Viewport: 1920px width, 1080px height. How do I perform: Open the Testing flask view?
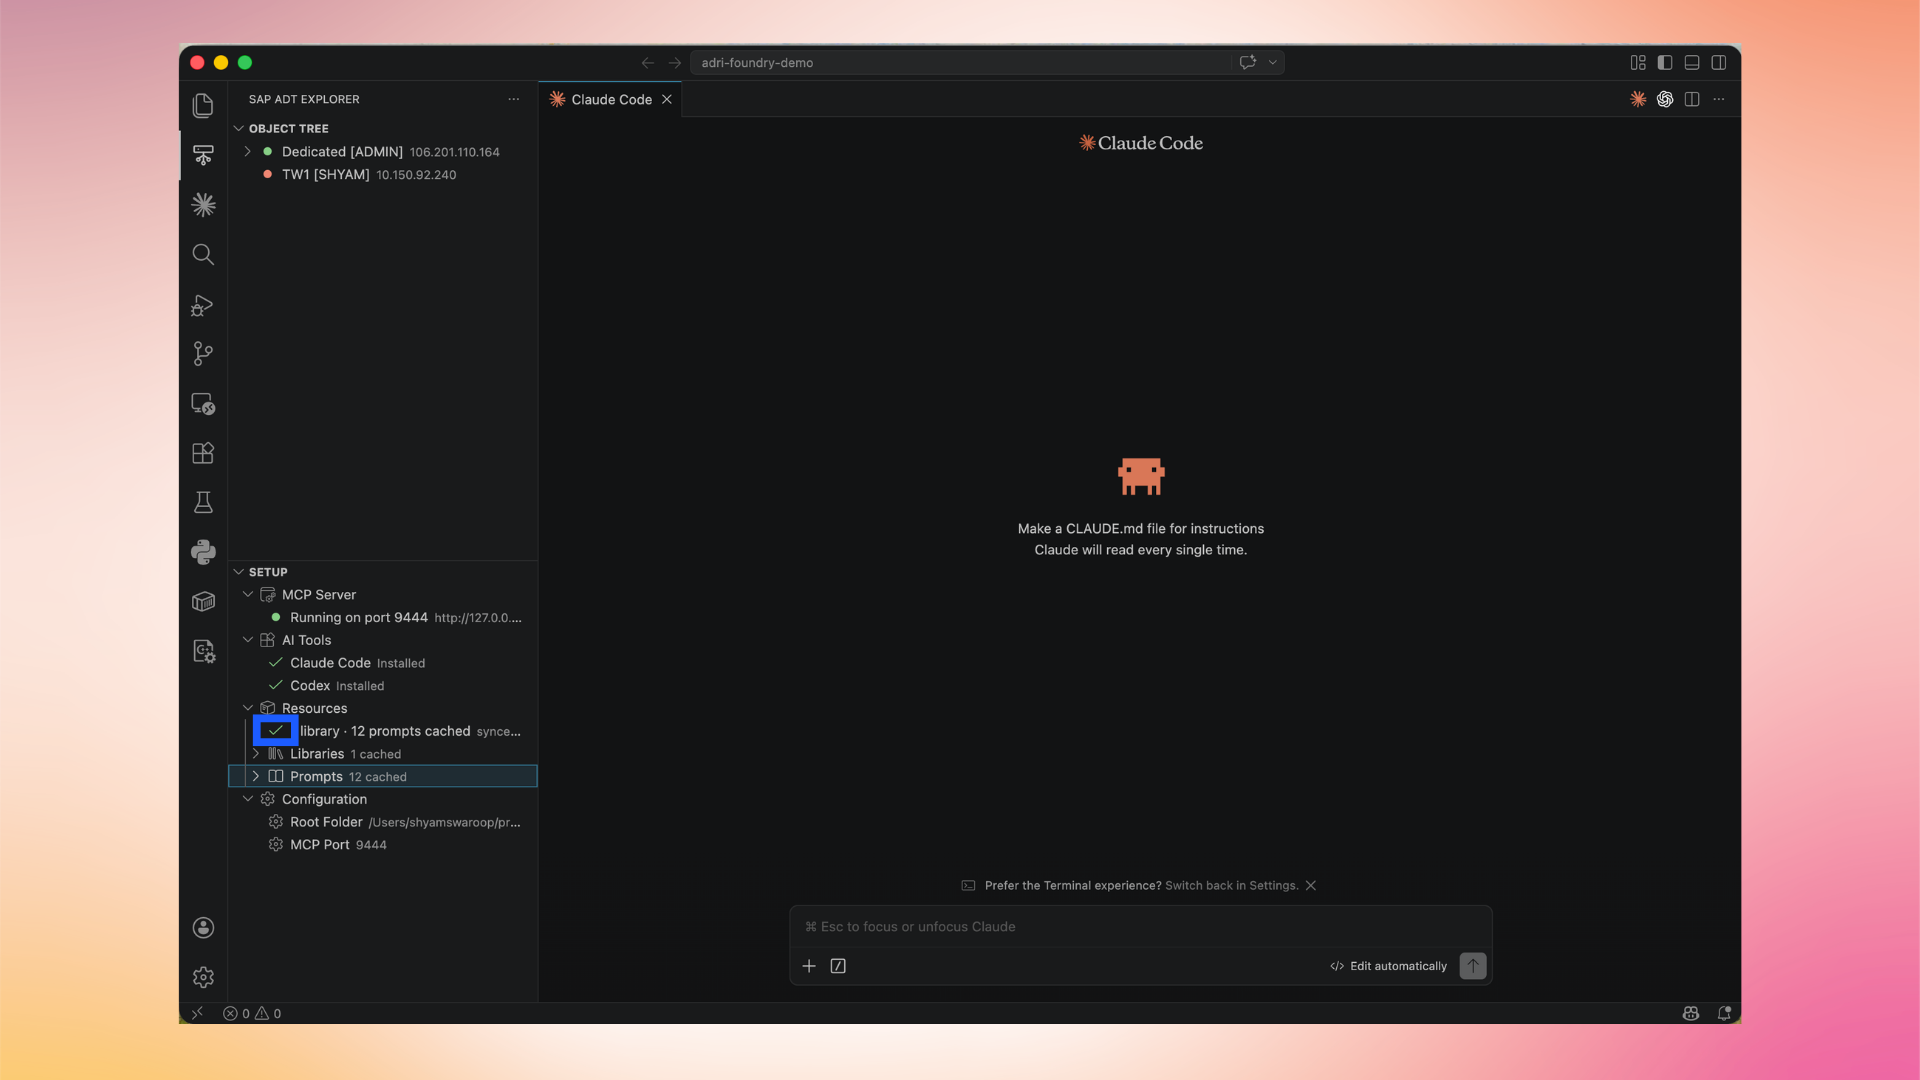(203, 502)
